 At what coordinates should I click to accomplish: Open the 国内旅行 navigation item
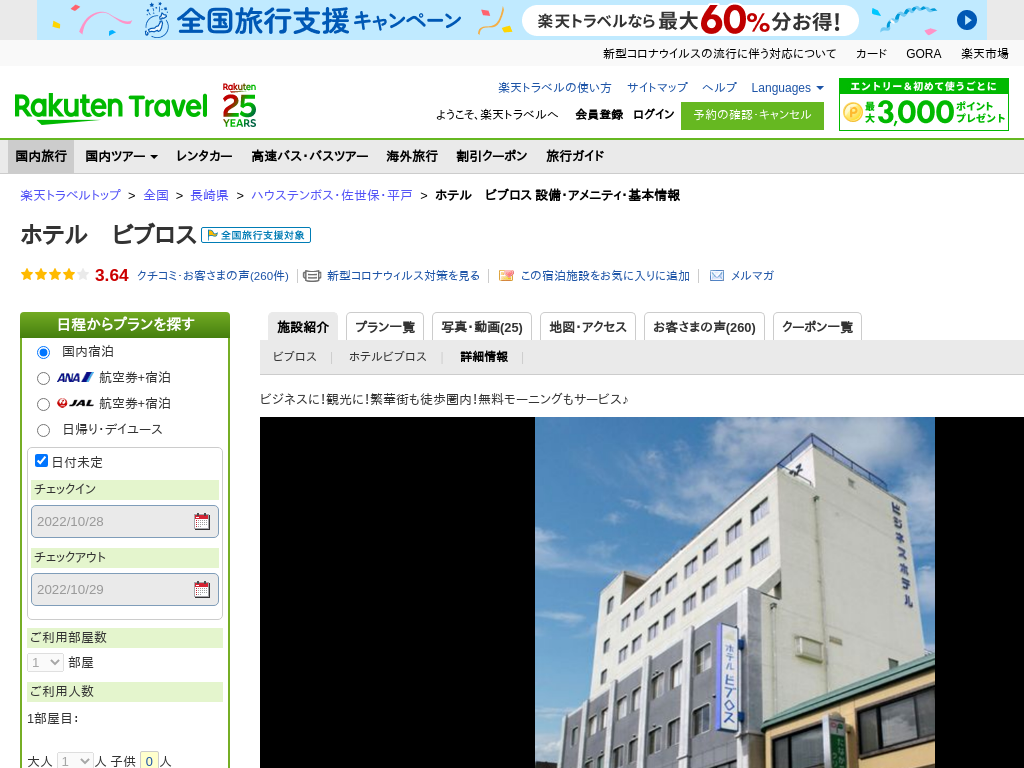40,156
